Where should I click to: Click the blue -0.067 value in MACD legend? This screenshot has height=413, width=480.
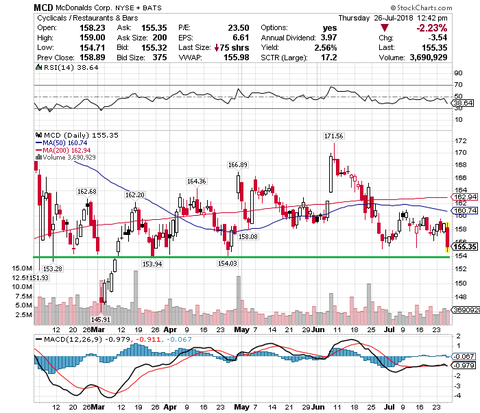coord(179,340)
